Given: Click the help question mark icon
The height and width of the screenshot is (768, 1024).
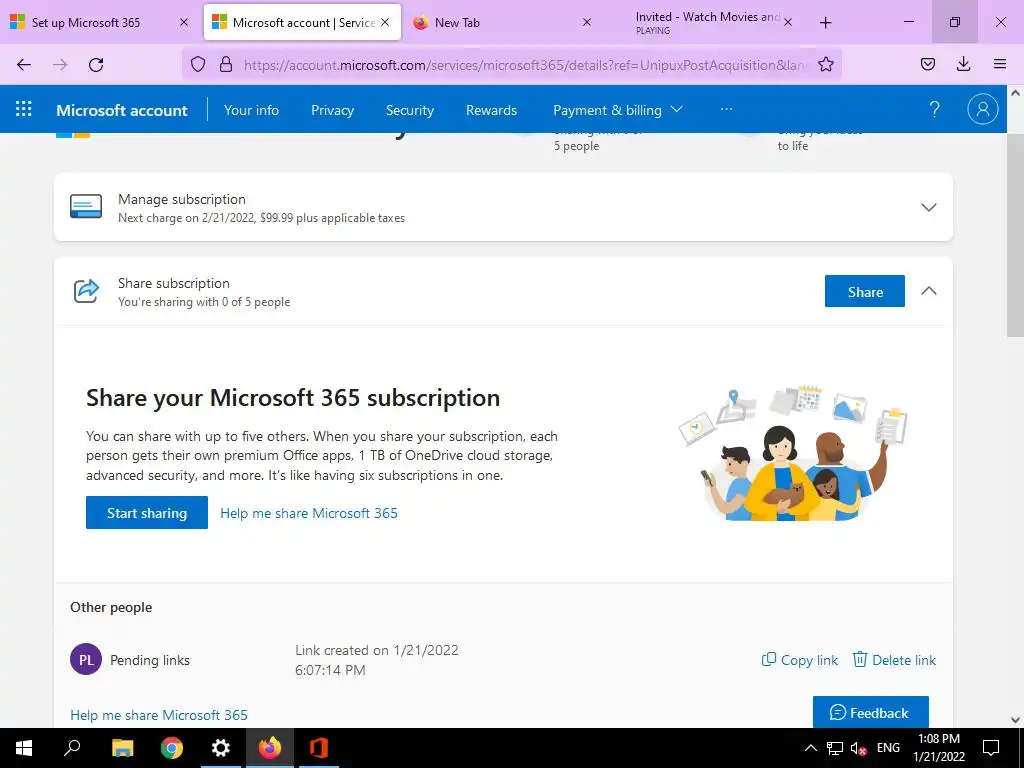Looking at the screenshot, I should [935, 109].
